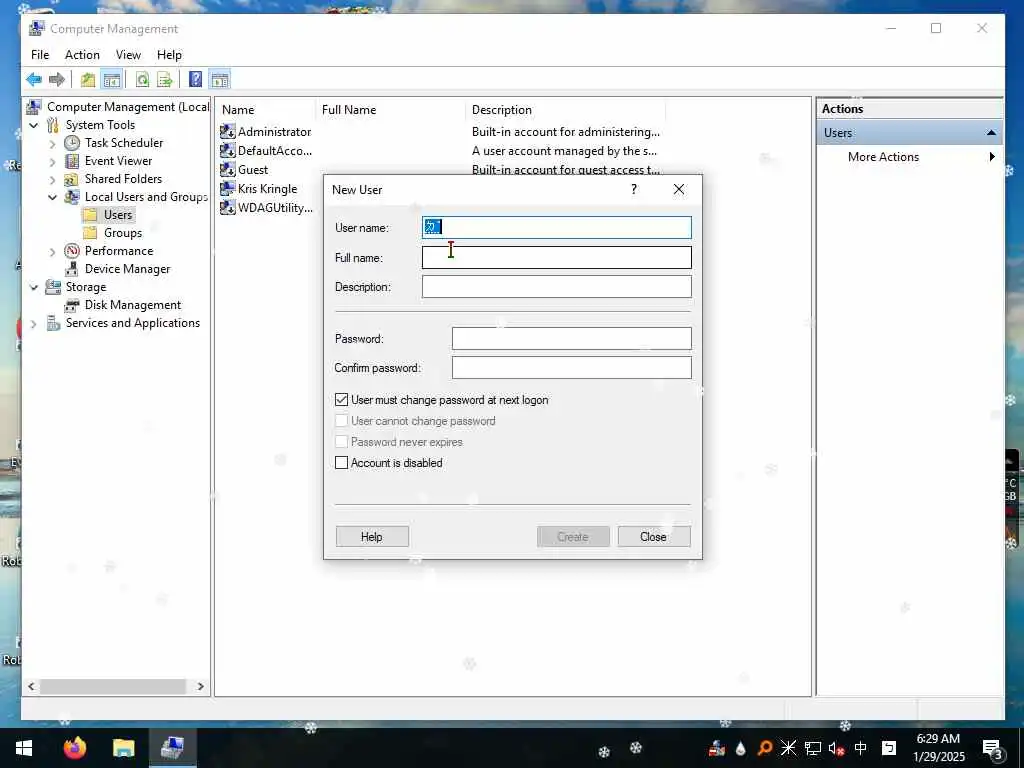Open Firefox from the taskbar

point(74,748)
